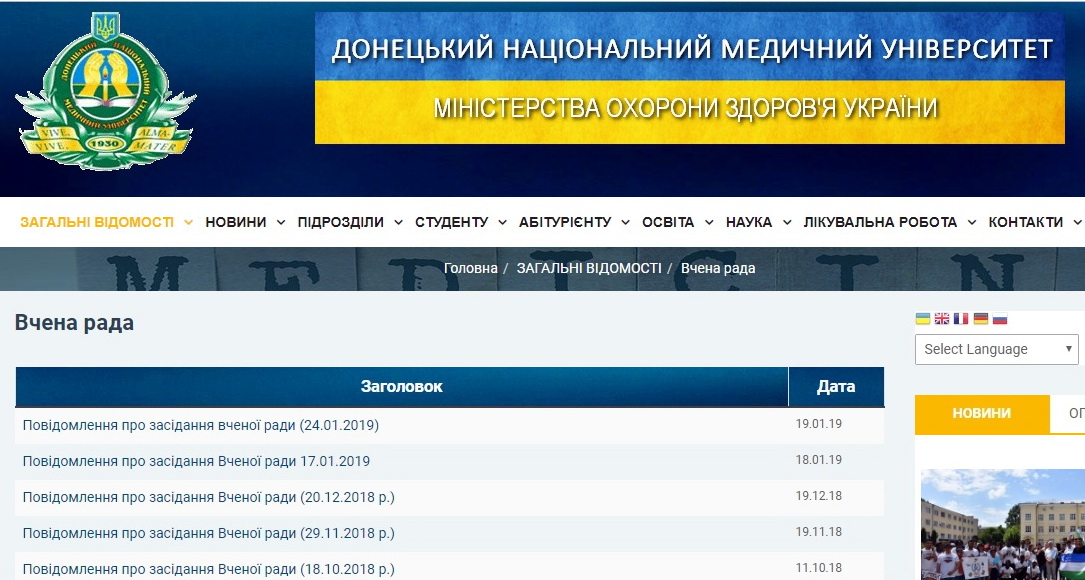
Task: Open the meeting notice for 20.12.2018
Action: click(208, 497)
